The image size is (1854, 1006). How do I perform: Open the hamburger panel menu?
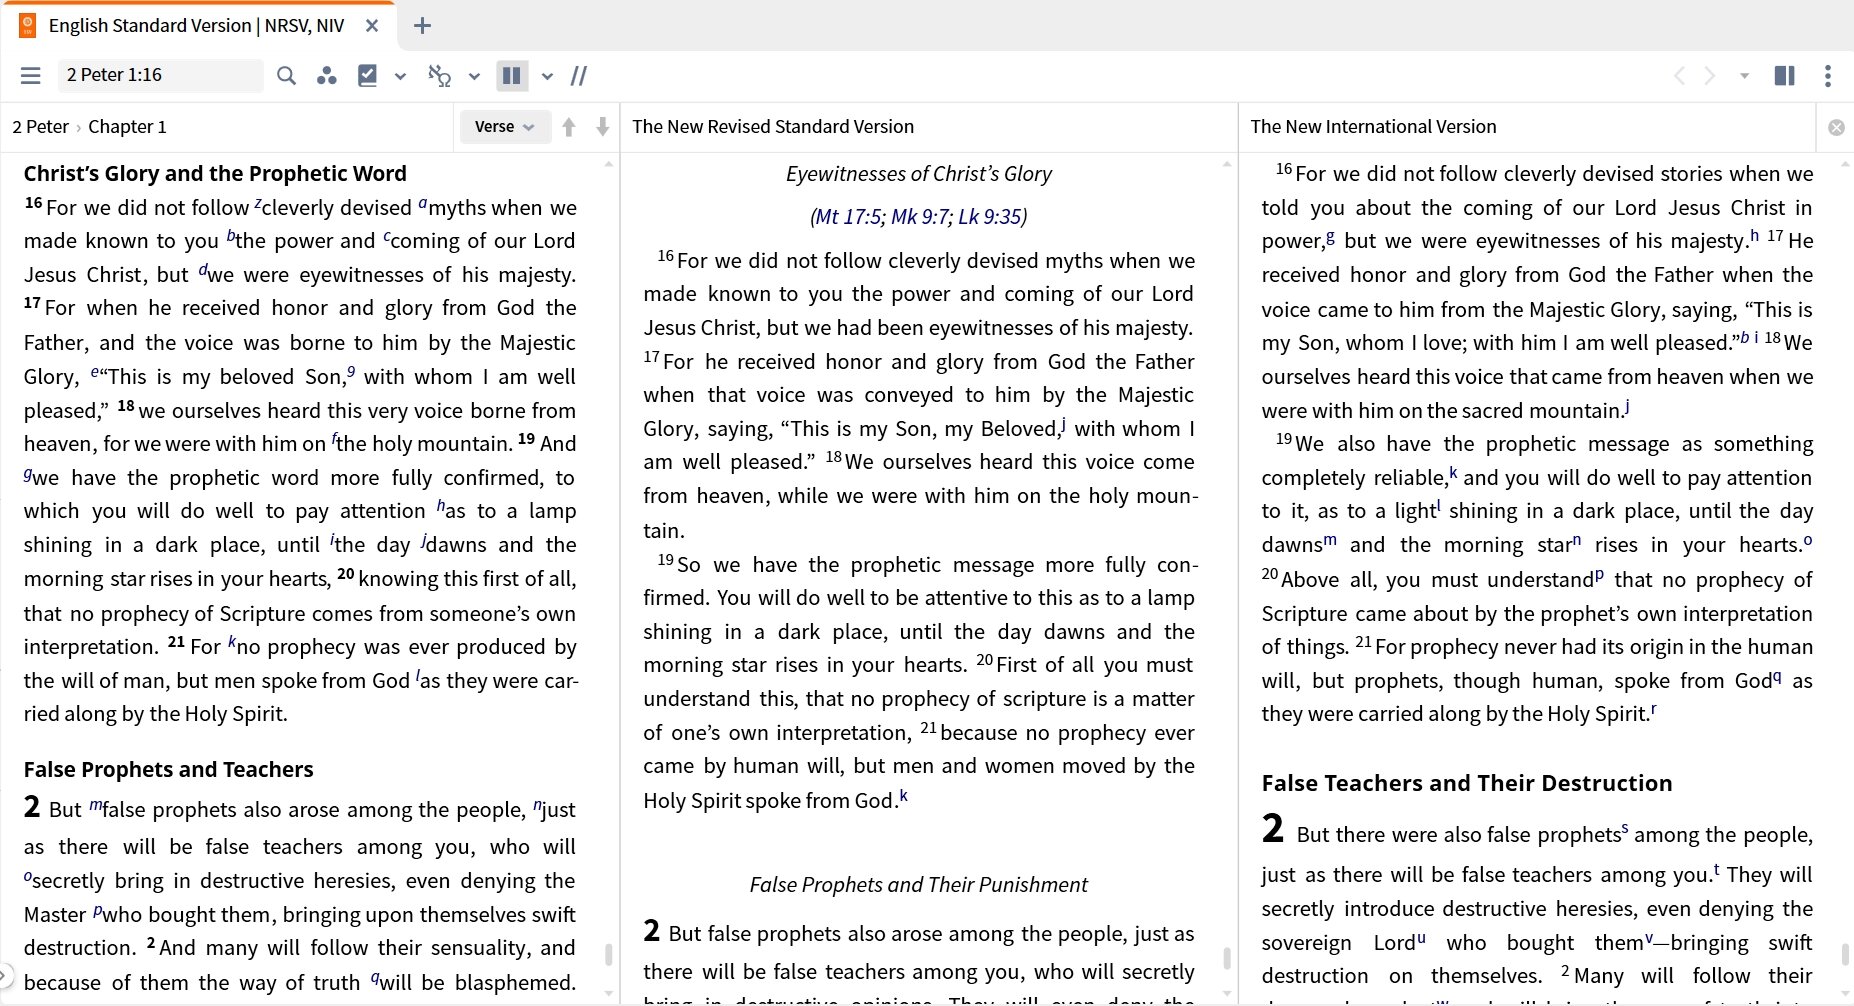coord(31,75)
